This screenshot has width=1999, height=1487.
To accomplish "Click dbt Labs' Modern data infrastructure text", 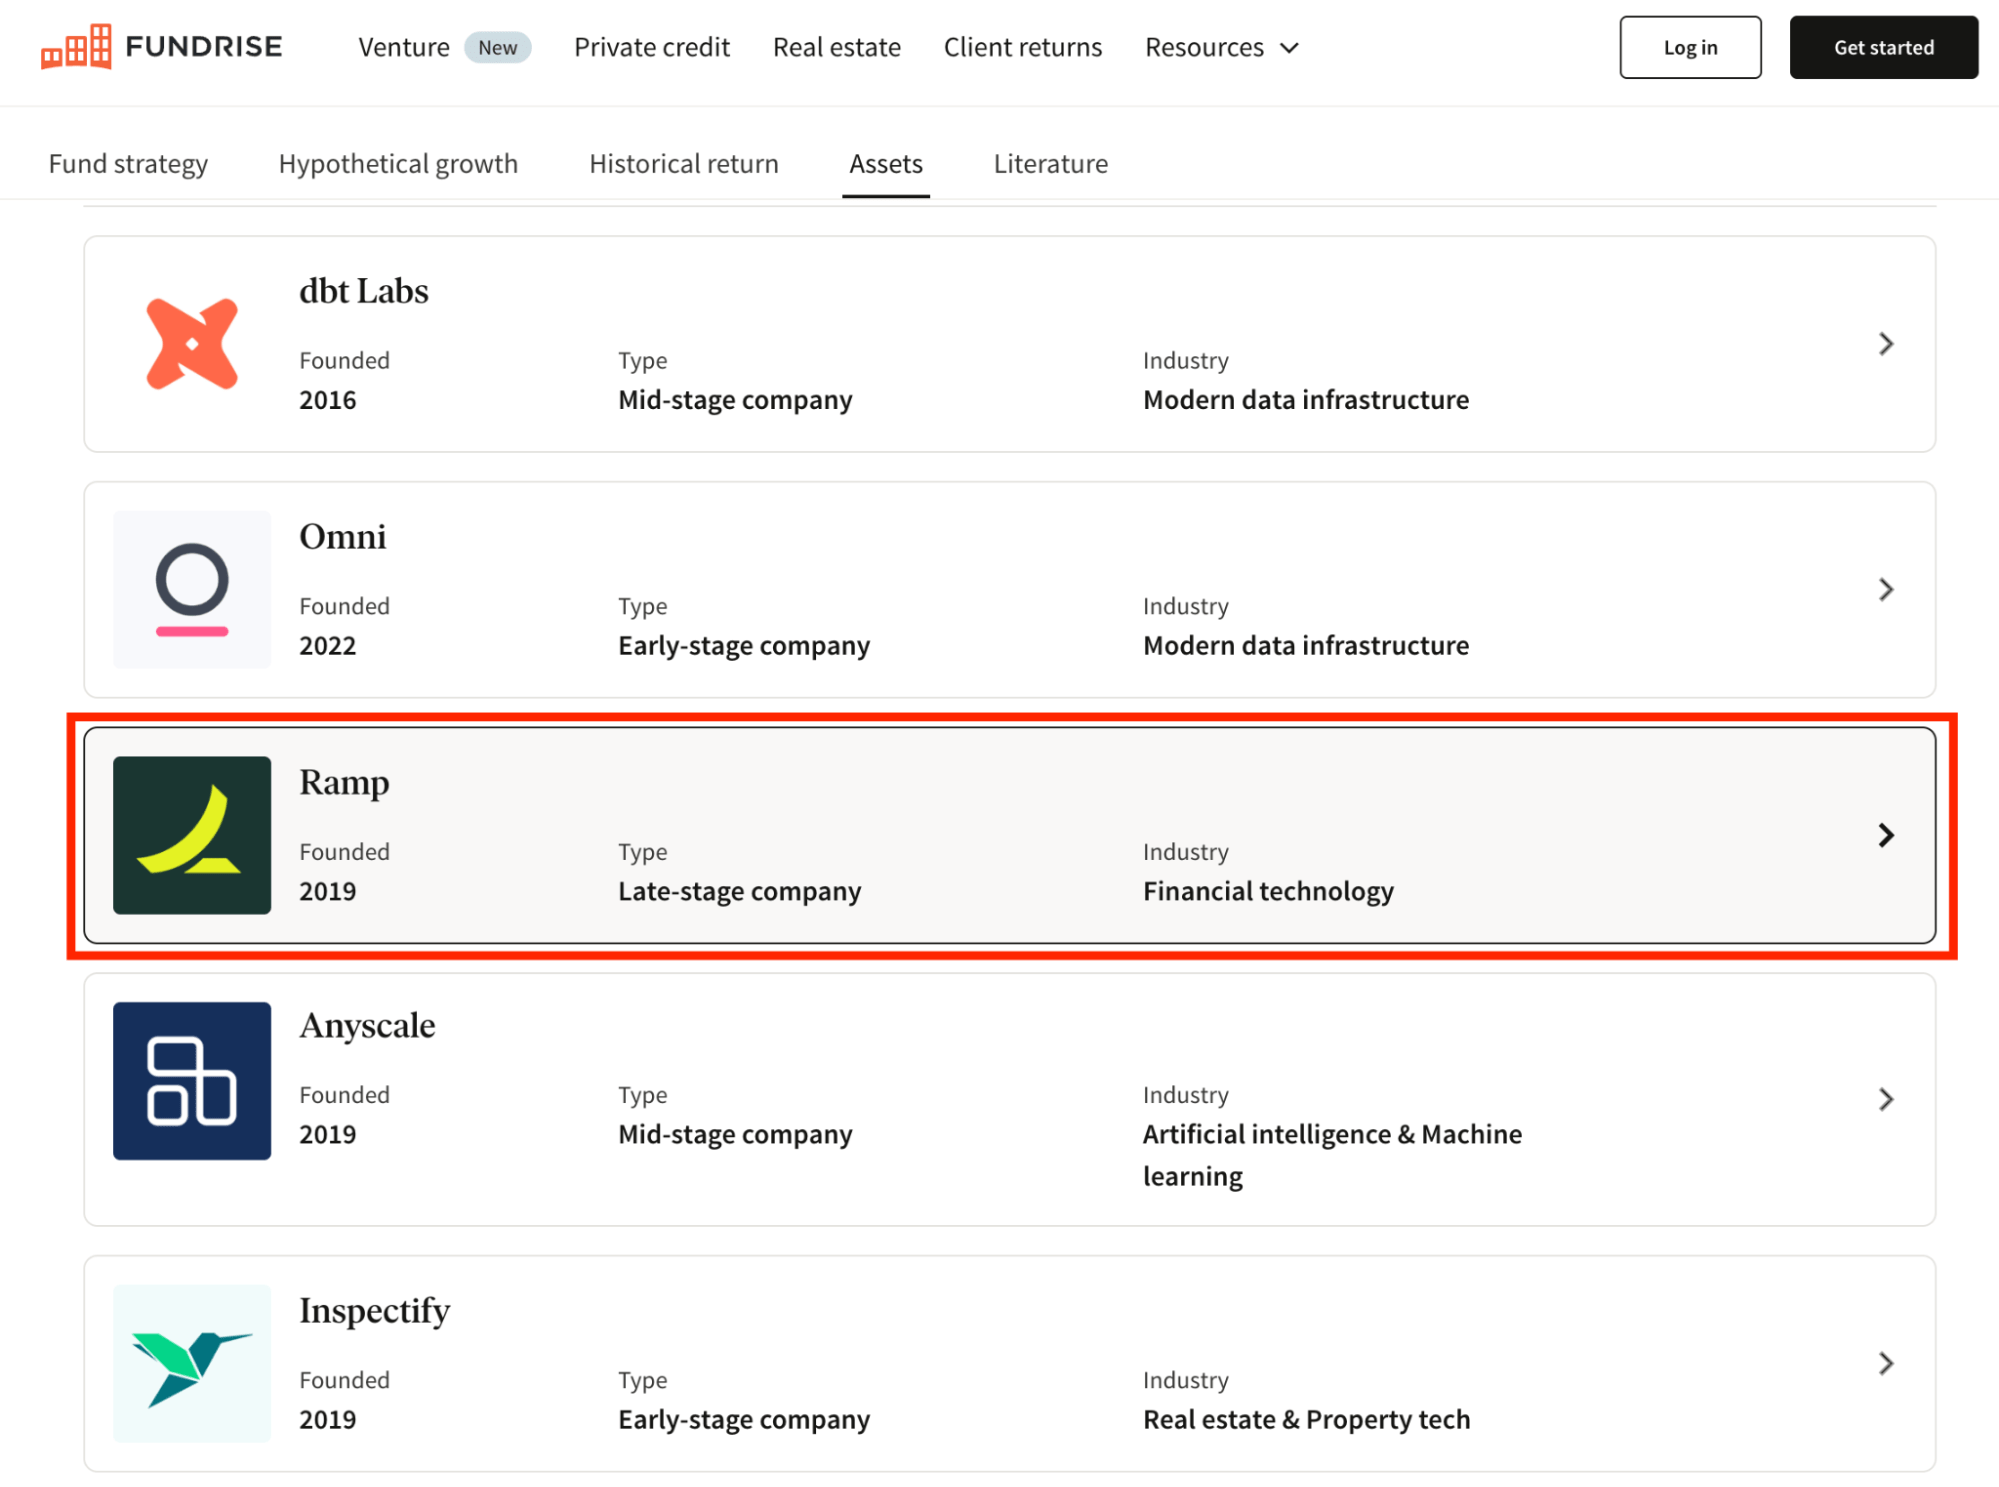I will click(x=1306, y=400).
